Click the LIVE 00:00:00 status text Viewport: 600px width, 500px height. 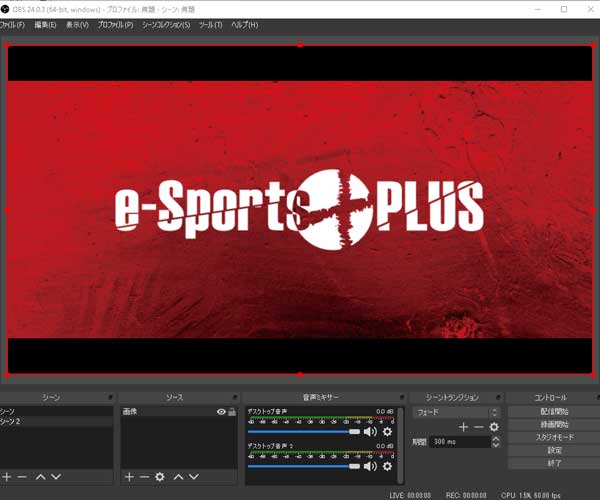click(410, 495)
